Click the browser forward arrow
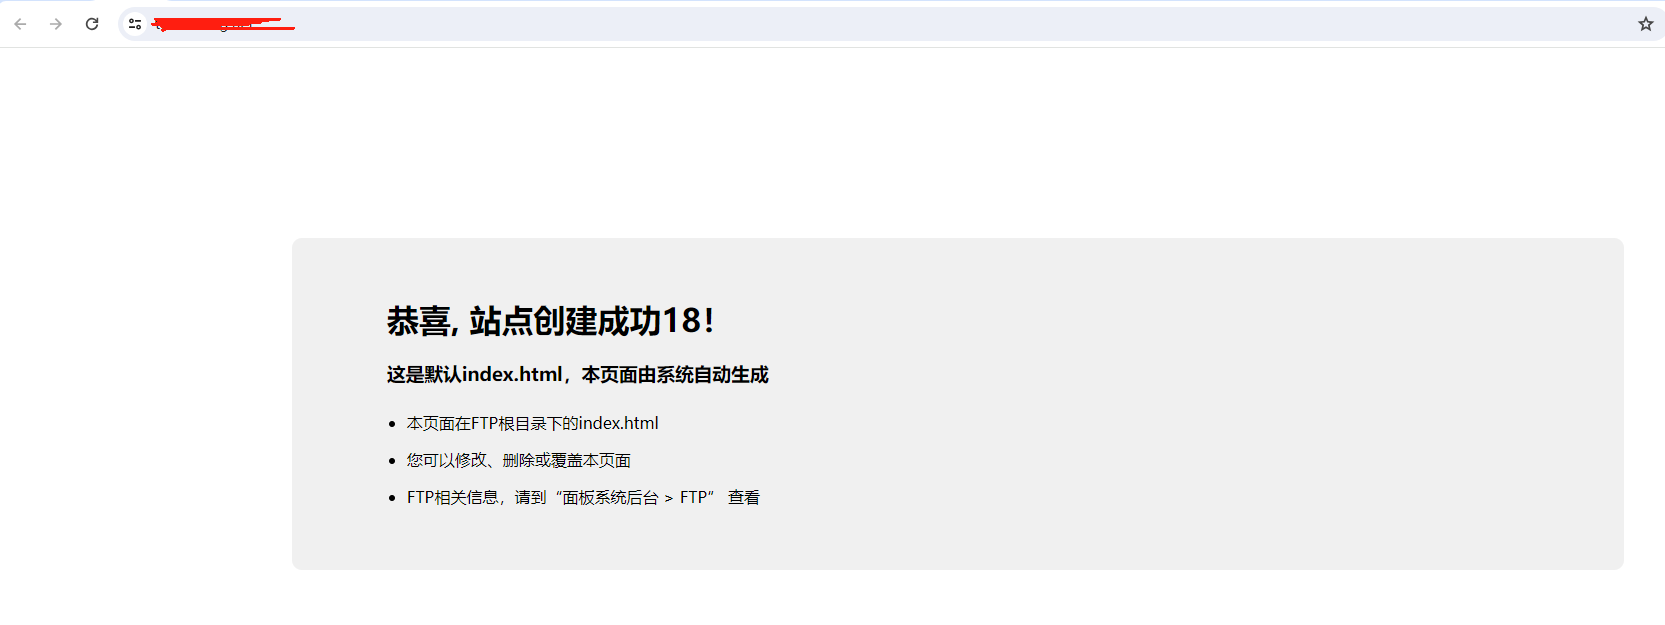This screenshot has width=1665, height=625. tap(56, 24)
